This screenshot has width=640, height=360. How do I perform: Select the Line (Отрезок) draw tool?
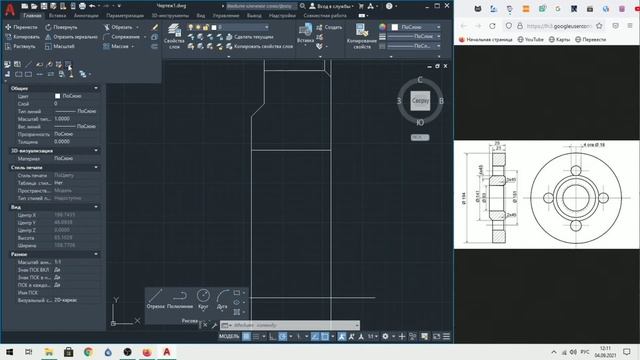coord(155,299)
